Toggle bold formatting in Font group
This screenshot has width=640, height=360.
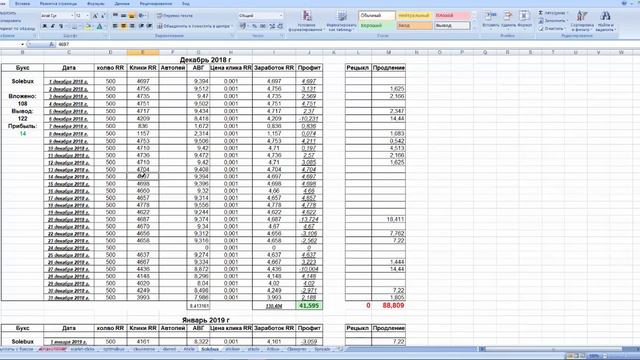coord(44,26)
